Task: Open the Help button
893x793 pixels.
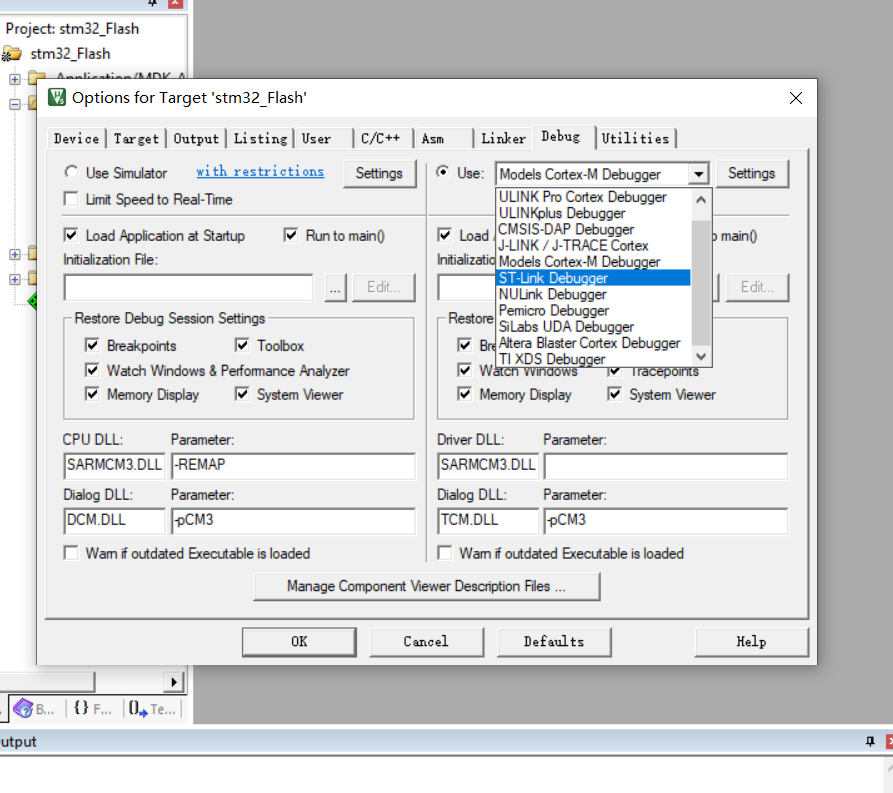Action: 752,642
